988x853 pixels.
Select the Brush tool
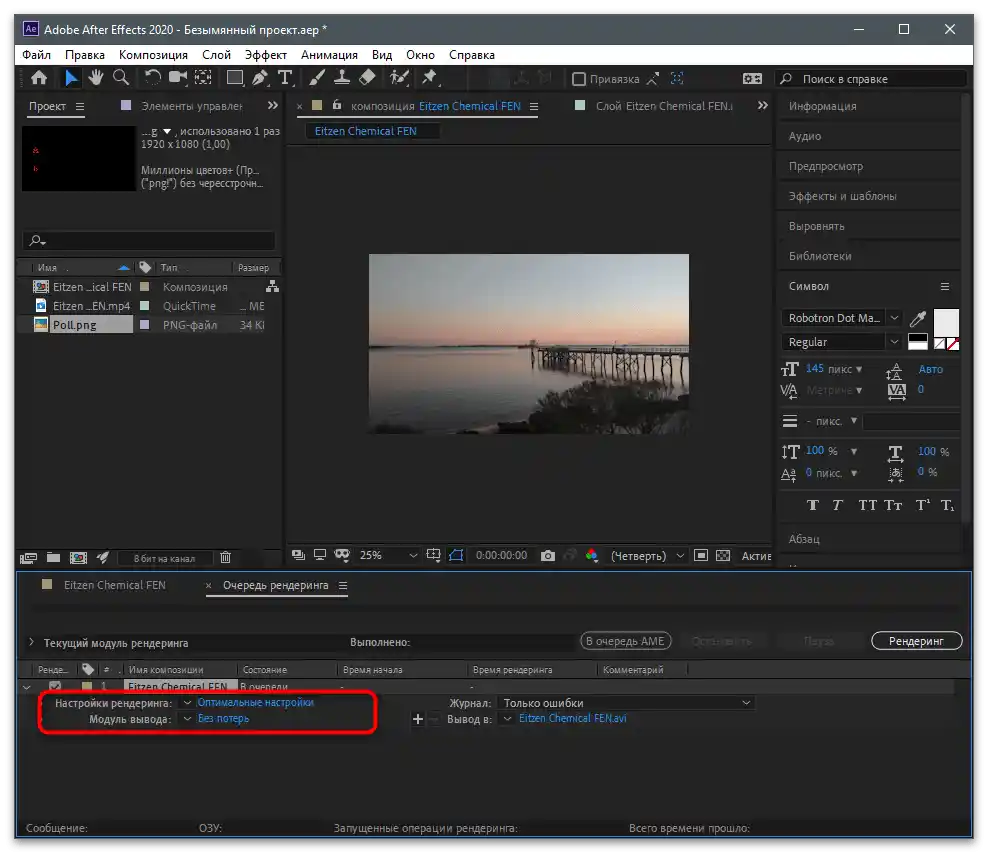[x=317, y=77]
